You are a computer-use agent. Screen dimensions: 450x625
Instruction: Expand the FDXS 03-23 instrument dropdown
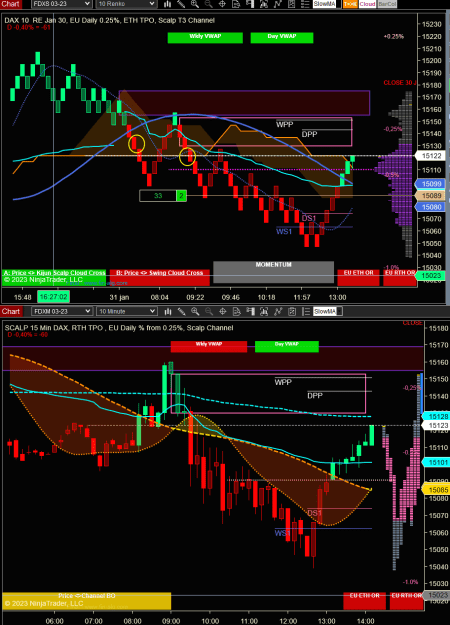61,4
